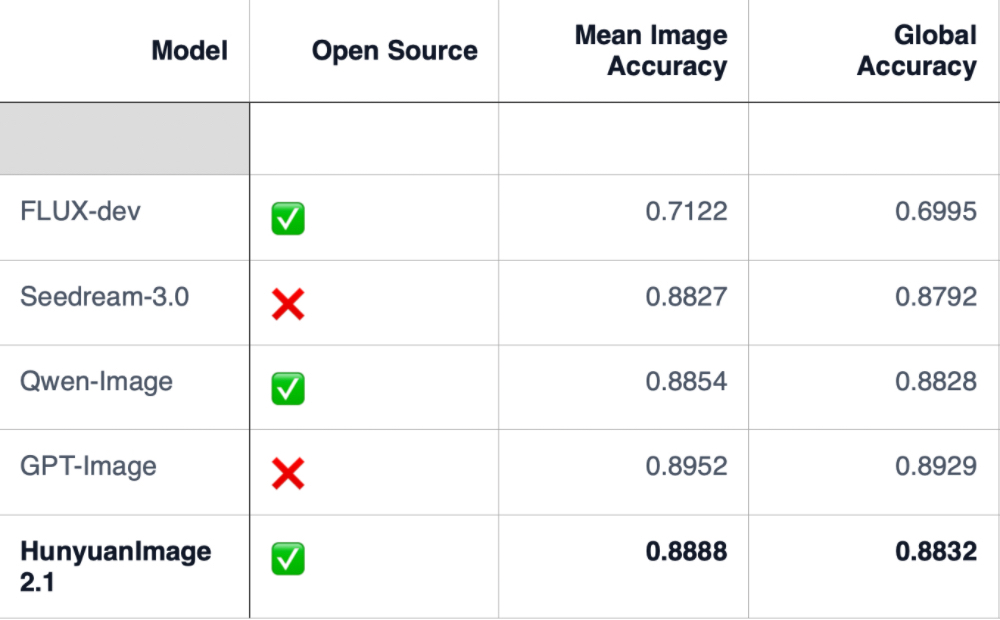Click the 0.8792 global accuracy value
Image resolution: width=1000 pixels, height=620 pixels.
pos(936,297)
